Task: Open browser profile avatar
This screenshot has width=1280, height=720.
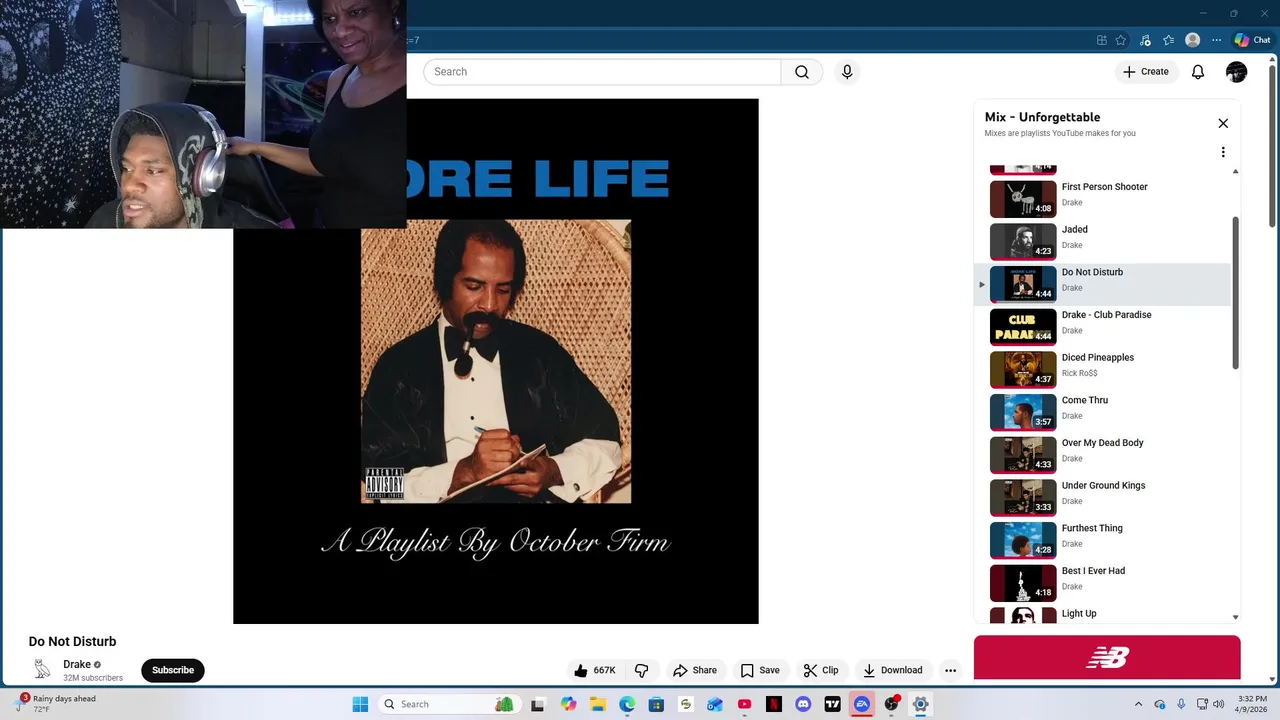Action: click(1192, 40)
